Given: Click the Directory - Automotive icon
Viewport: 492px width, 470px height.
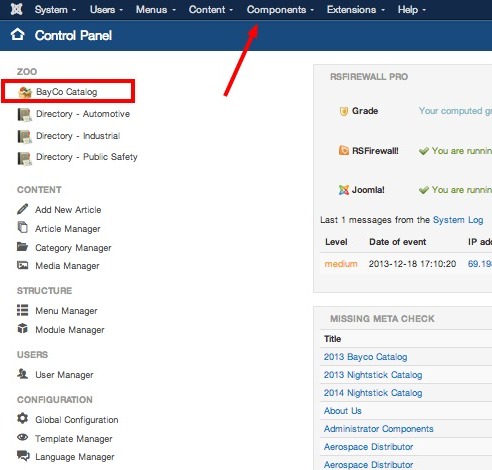Looking at the screenshot, I should [25, 114].
